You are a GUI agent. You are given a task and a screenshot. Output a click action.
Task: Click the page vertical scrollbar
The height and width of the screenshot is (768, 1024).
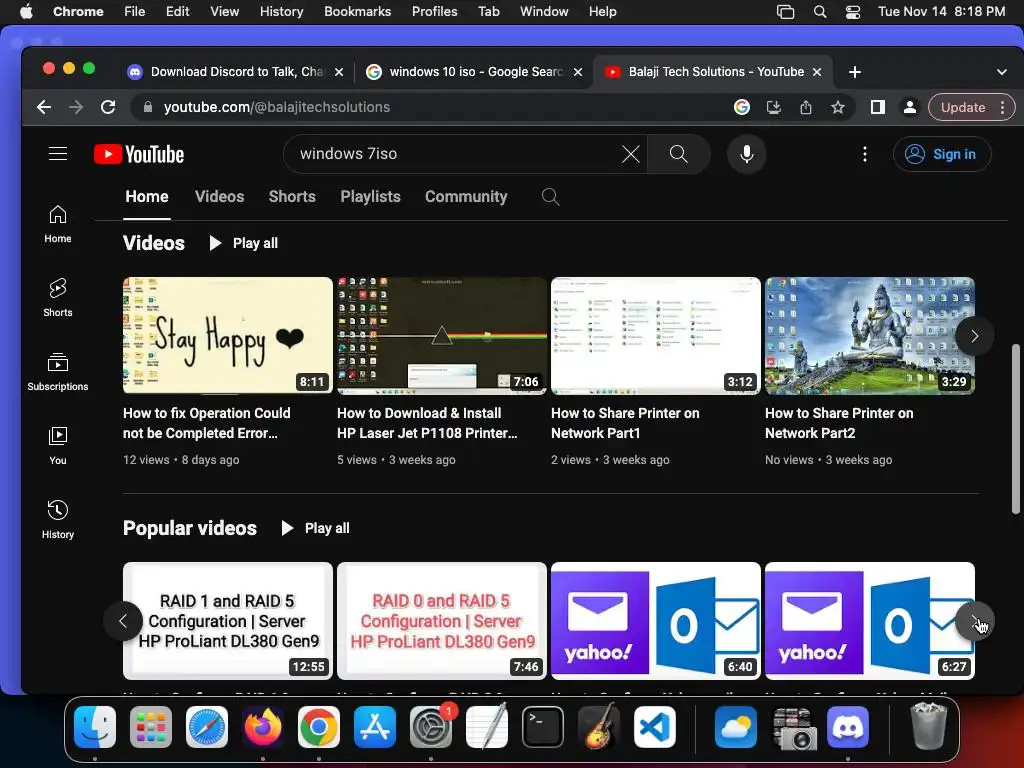(x=1016, y=429)
